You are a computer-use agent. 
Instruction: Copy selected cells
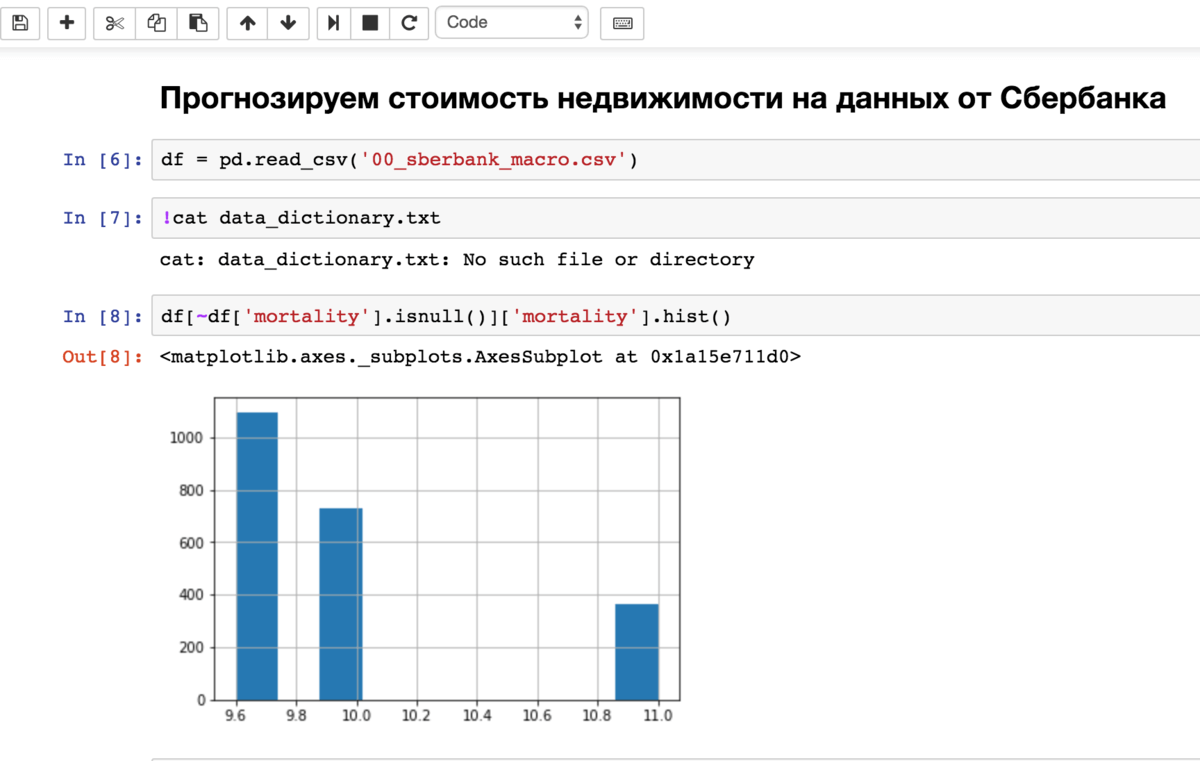157,22
